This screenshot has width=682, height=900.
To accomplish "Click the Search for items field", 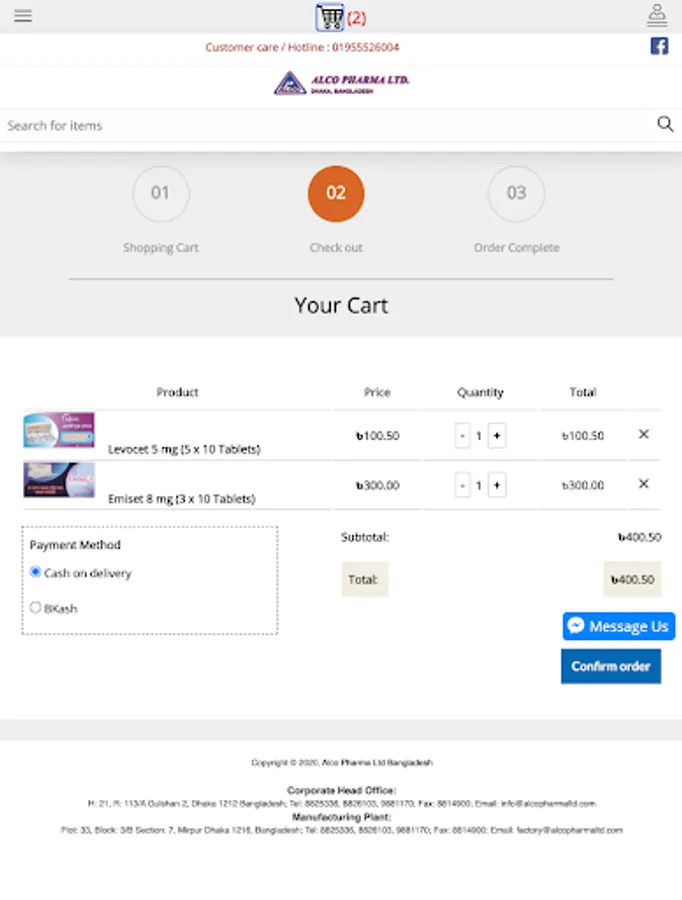I will 320,125.
